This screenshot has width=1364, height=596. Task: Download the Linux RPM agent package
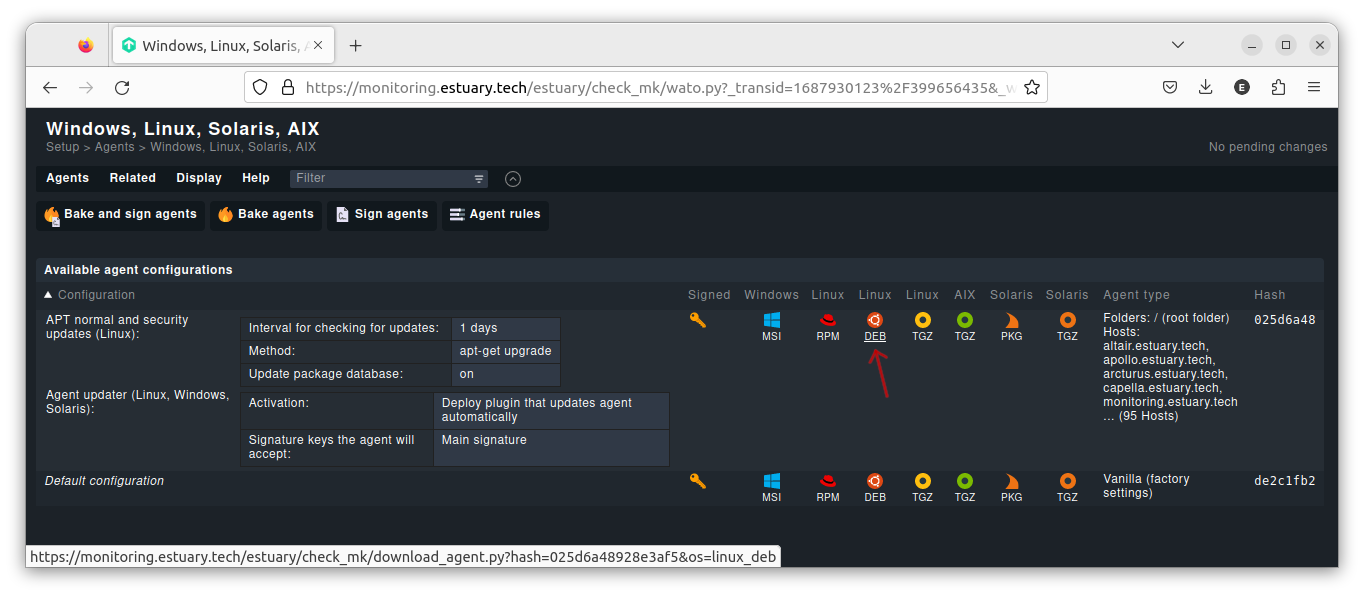click(828, 322)
